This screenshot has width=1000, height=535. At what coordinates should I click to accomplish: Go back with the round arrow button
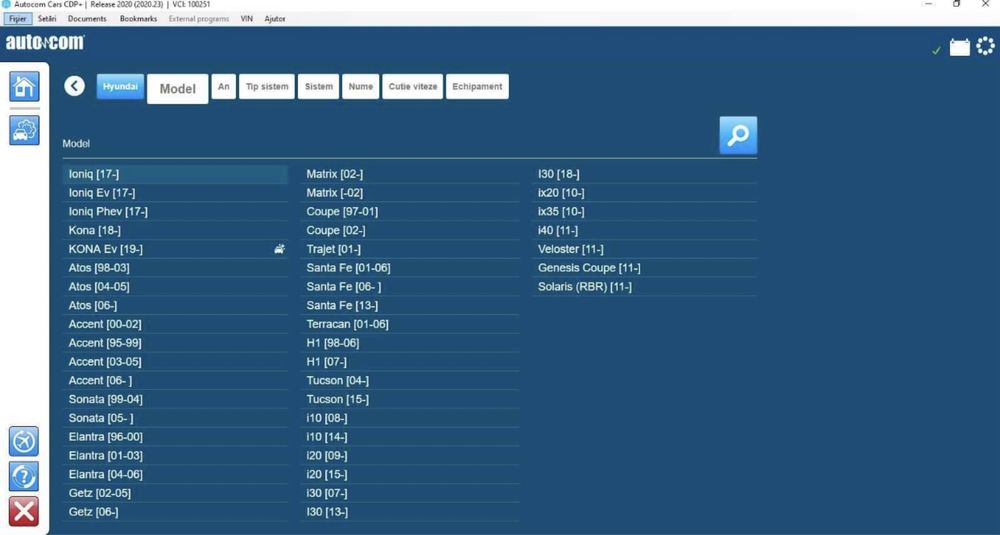pyautogui.click(x=75, y=85)
